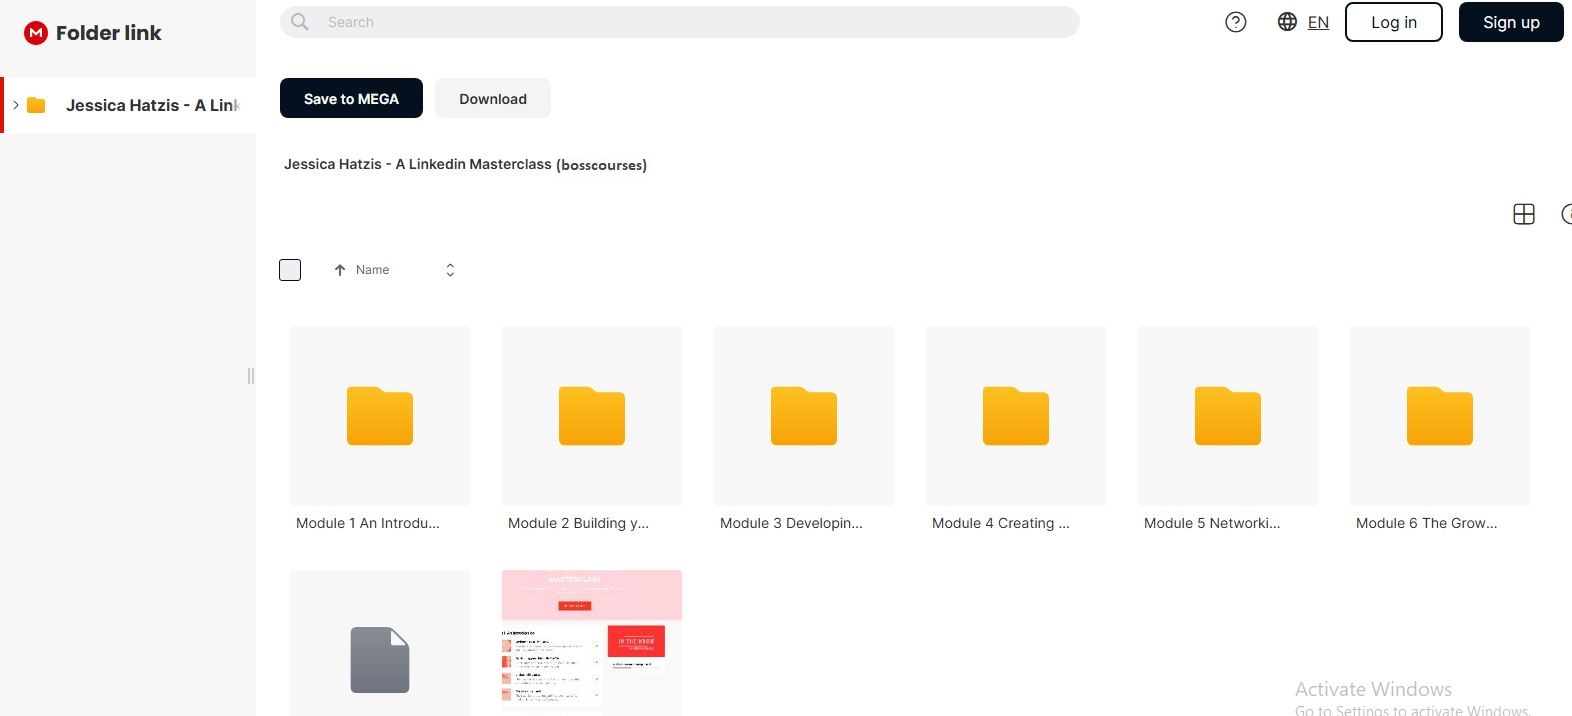
Task: Open the sort order dropdown arrows
Action: pos(450,270)
